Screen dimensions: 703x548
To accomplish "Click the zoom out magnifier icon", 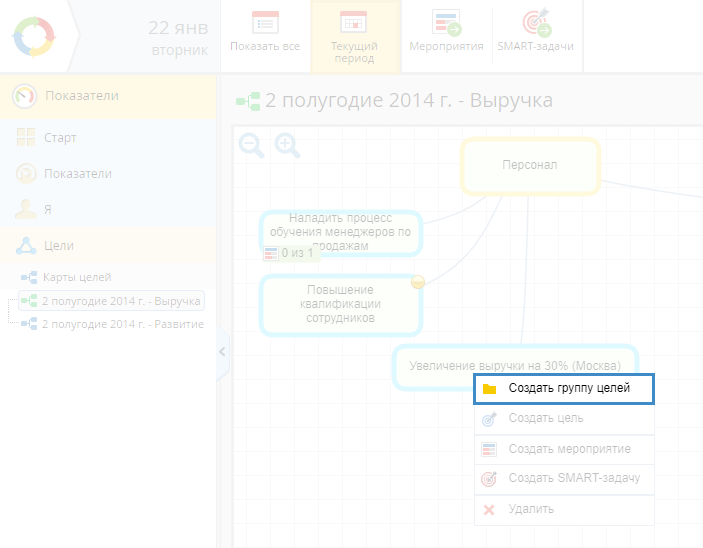I will pyautogui.click(x=251, y=146).
